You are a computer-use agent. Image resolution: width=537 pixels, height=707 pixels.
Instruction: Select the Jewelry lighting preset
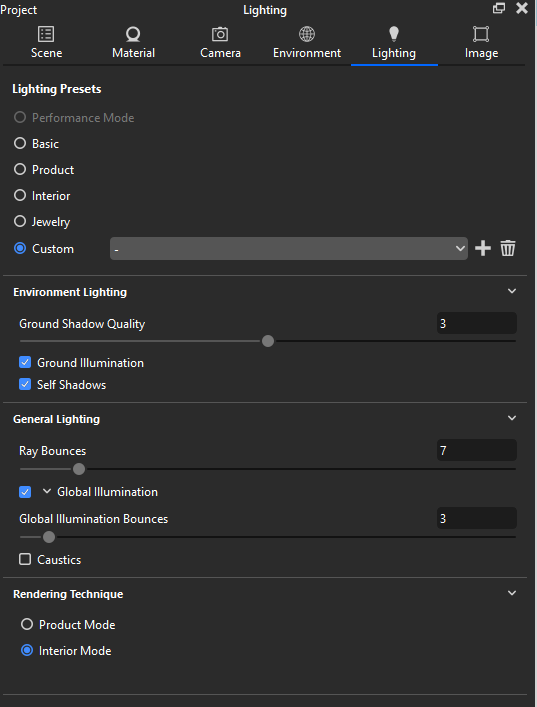(x=20, y=221)
